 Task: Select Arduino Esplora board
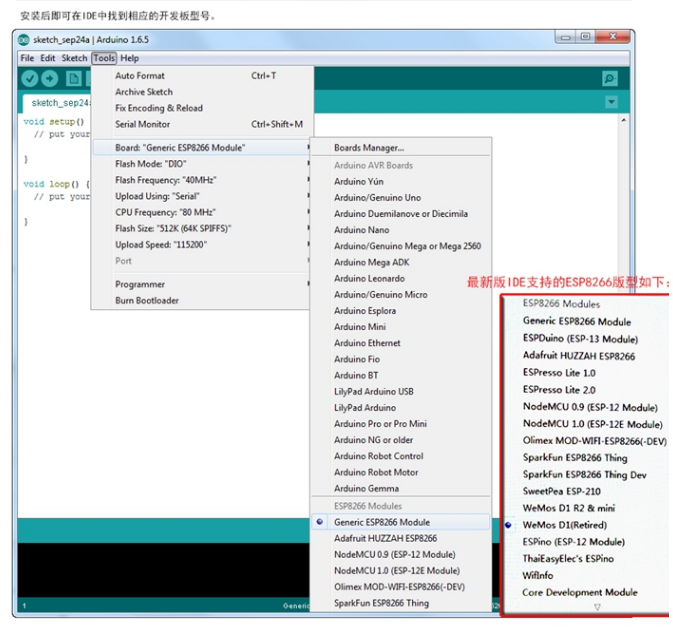[x=400, y=311]
